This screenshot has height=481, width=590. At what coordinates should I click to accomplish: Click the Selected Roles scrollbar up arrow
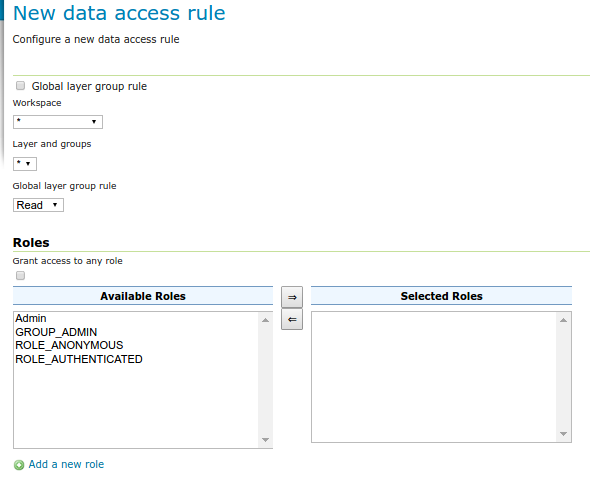(x=563, y=320)
